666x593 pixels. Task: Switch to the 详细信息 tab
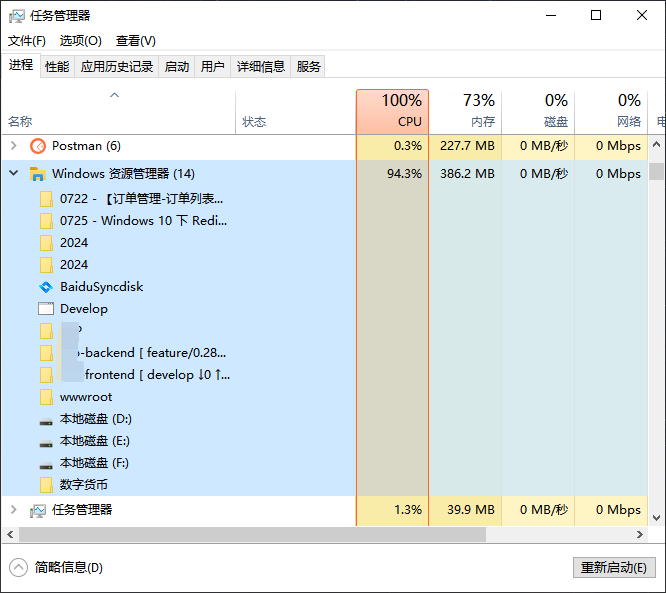(x=260, y=67)
